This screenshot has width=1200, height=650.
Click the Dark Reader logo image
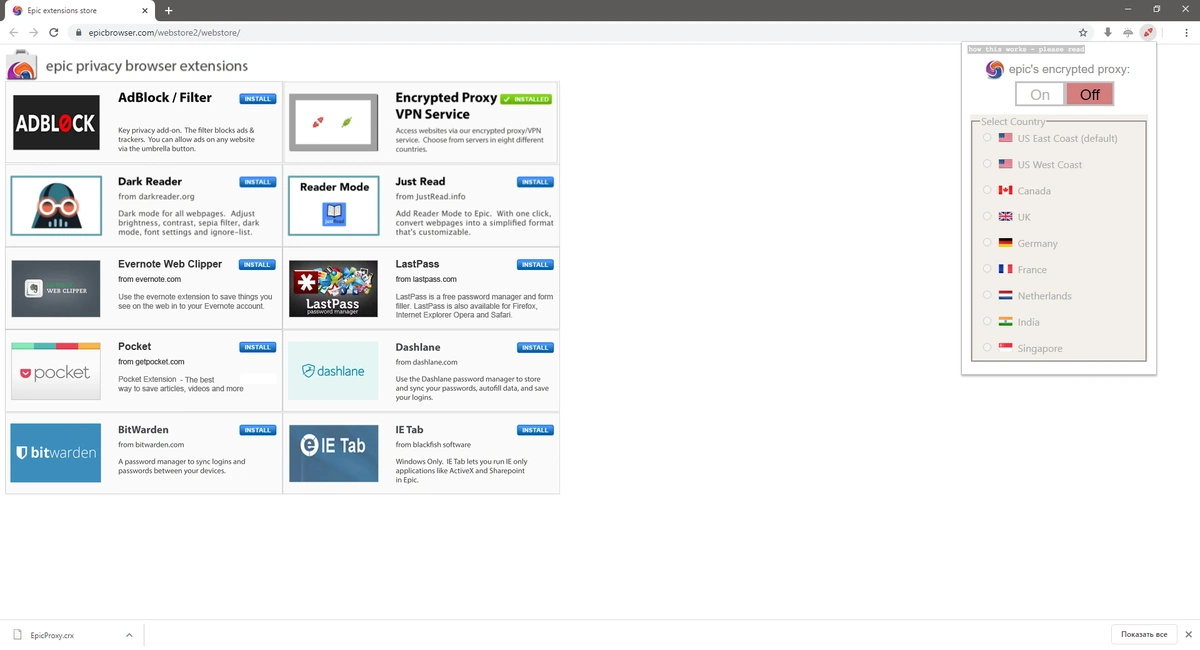coord(56,206)
